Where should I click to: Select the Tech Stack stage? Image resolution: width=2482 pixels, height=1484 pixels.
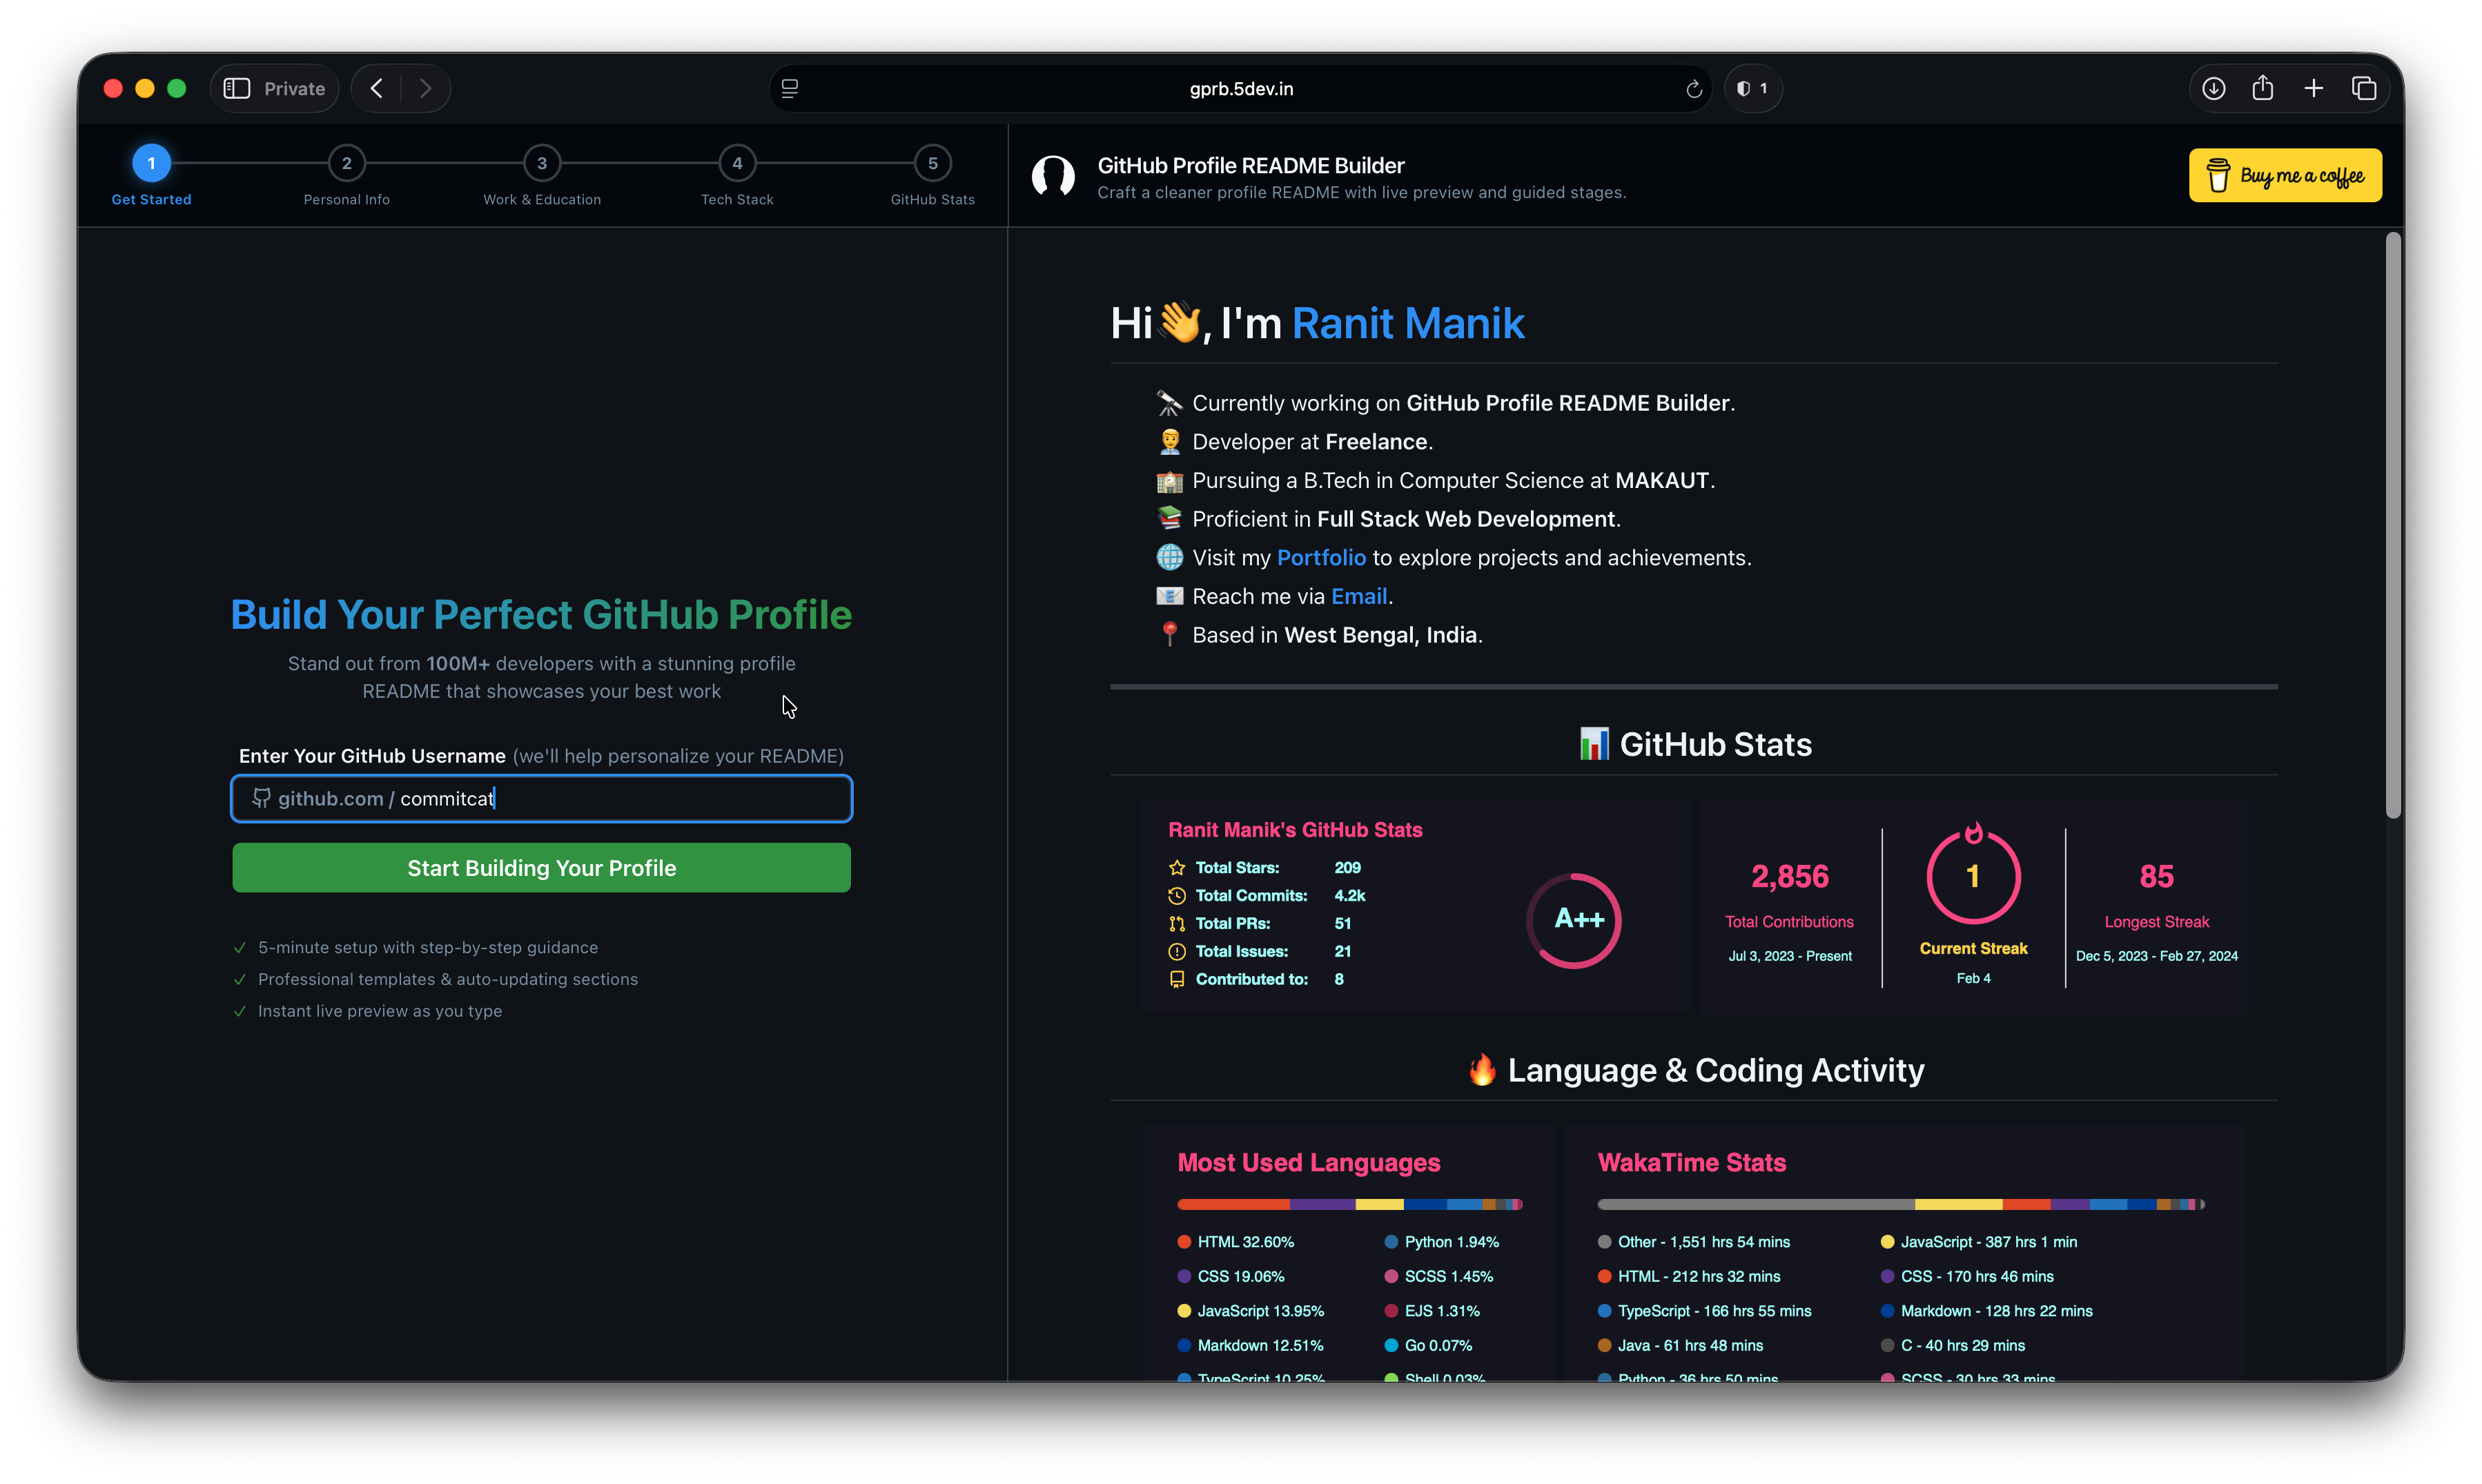737,176
